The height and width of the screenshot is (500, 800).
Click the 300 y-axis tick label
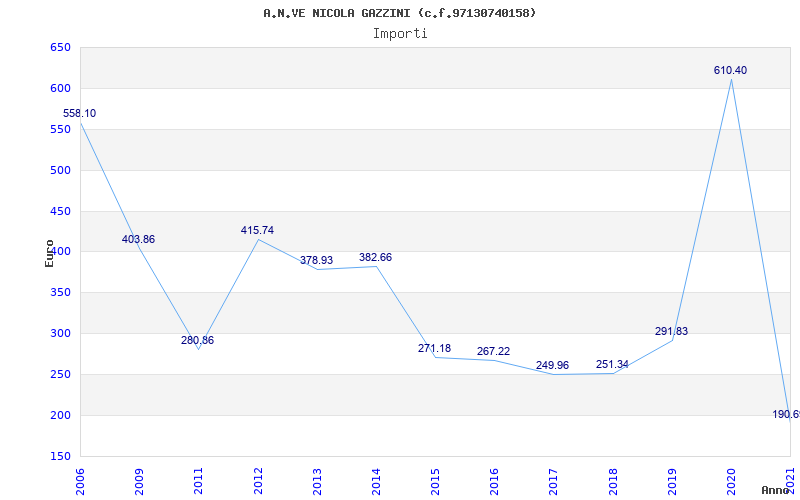pos(60,334)
